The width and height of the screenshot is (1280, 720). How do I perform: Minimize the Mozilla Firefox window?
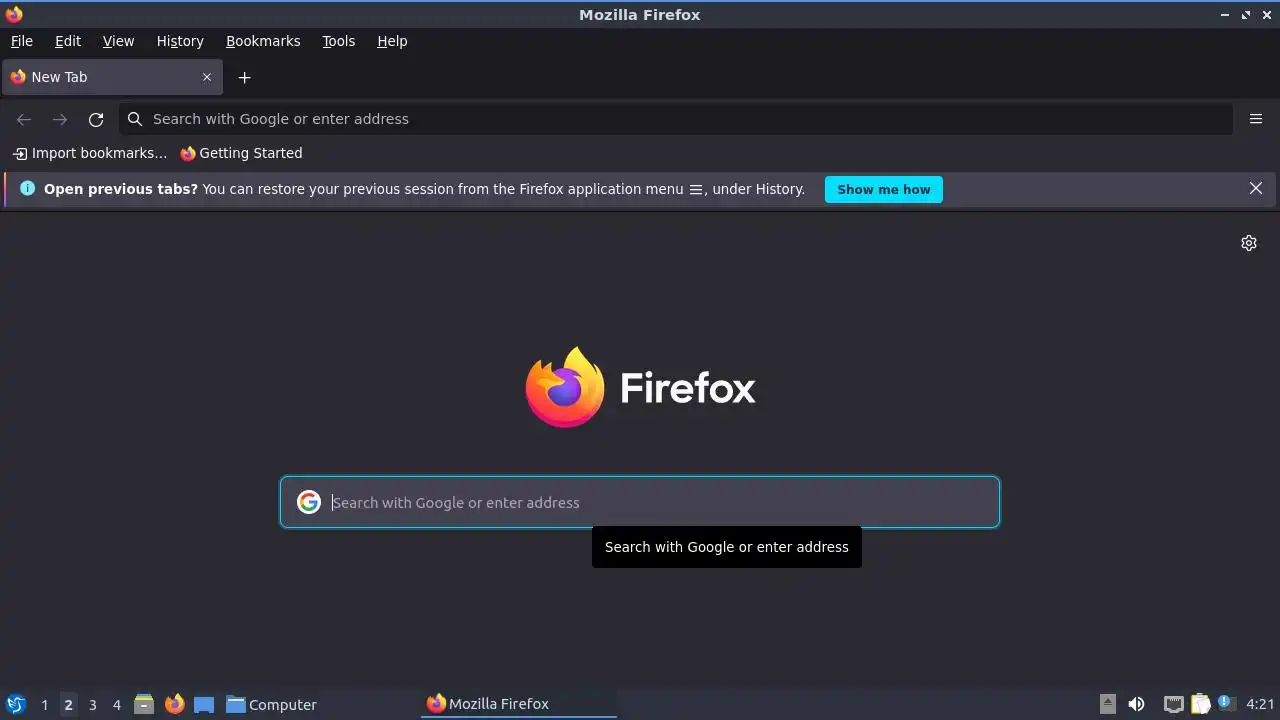coord(1225,15)
